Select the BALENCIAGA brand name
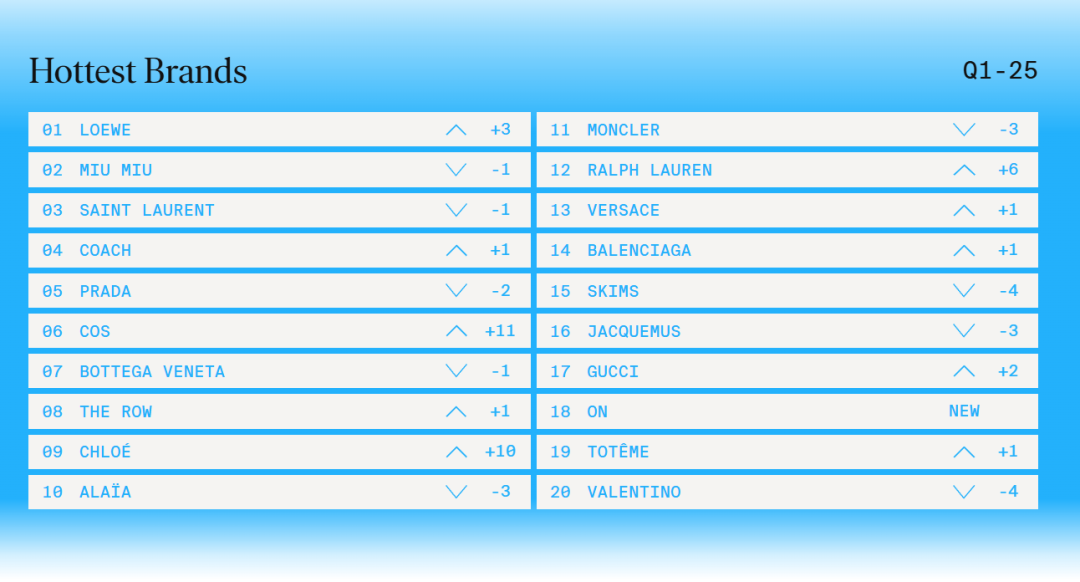Image resolution: width=1080 pixels, height=582 pixels. click(x=639, y=250)
